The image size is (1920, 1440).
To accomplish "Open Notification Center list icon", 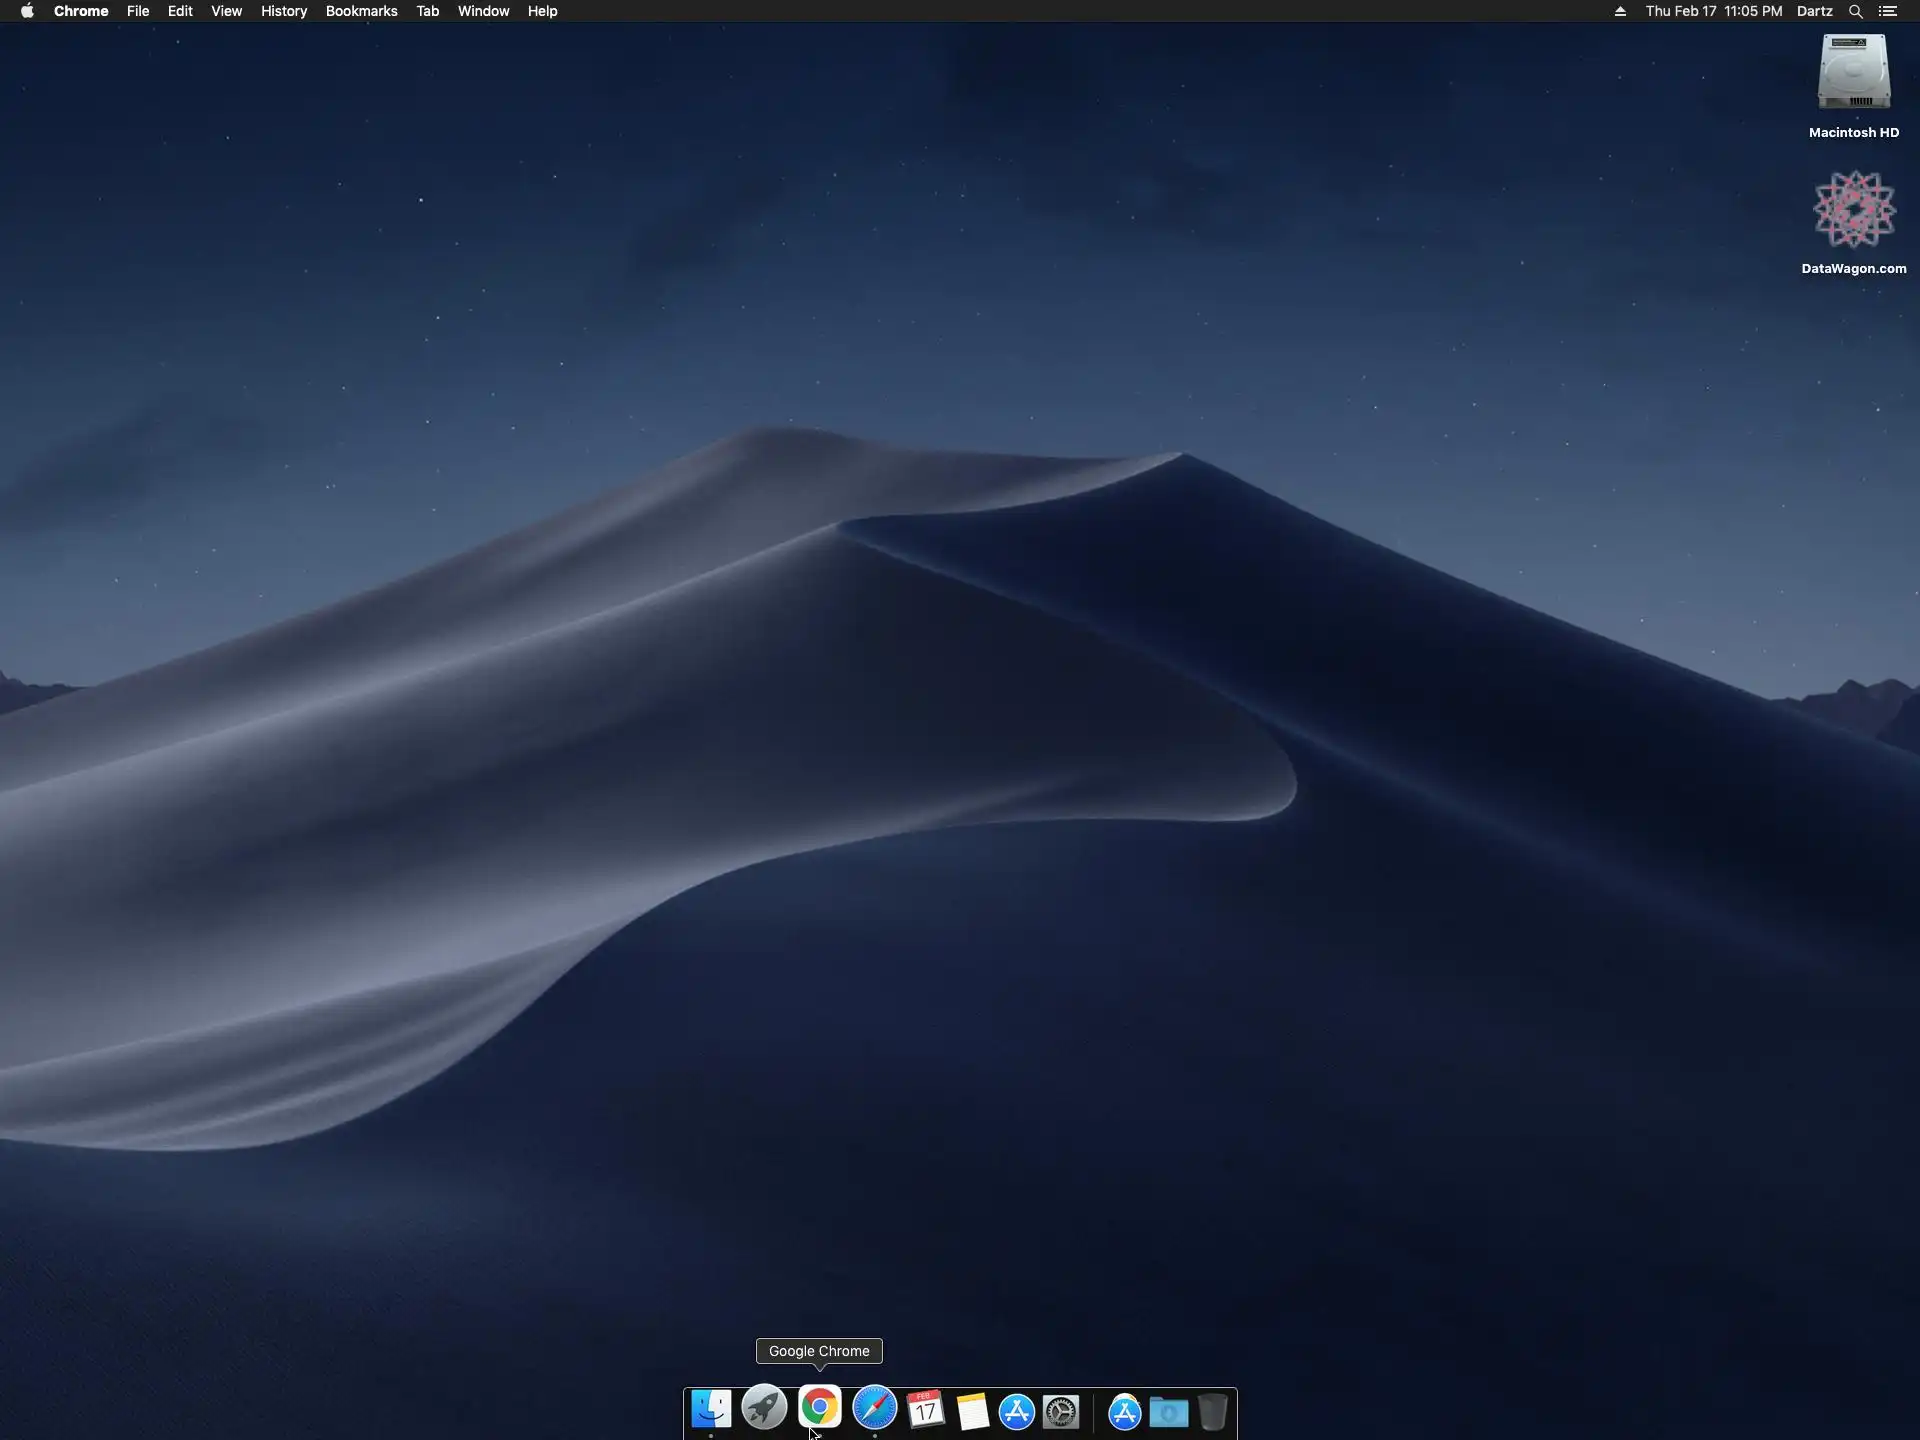I will pos(1888,11).
